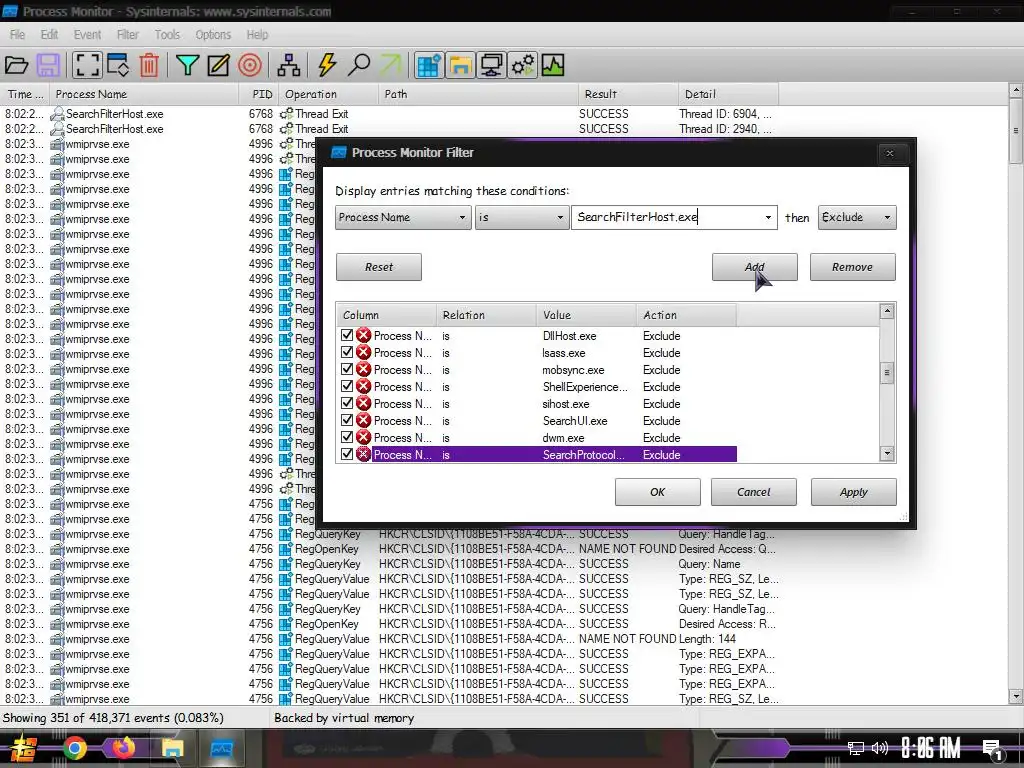The image size is (1024, 768).
Task: Open the Tools menu
Action: (167, 35)
